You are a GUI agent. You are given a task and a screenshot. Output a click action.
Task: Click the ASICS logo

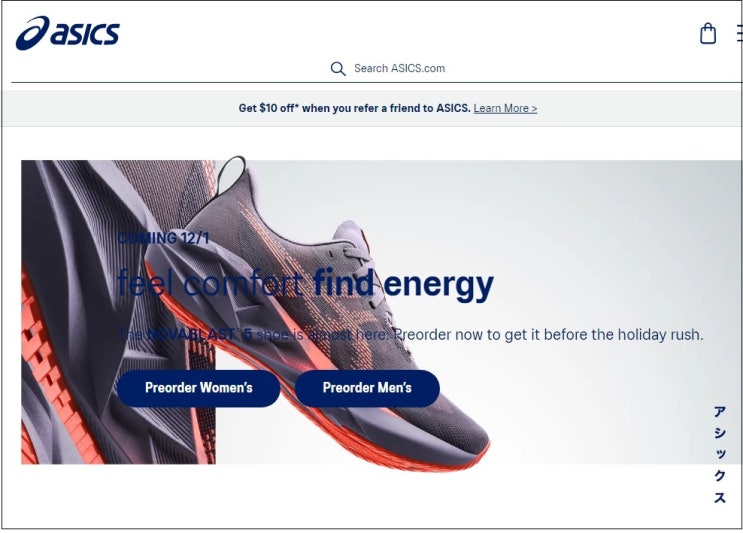coord(67,33)
